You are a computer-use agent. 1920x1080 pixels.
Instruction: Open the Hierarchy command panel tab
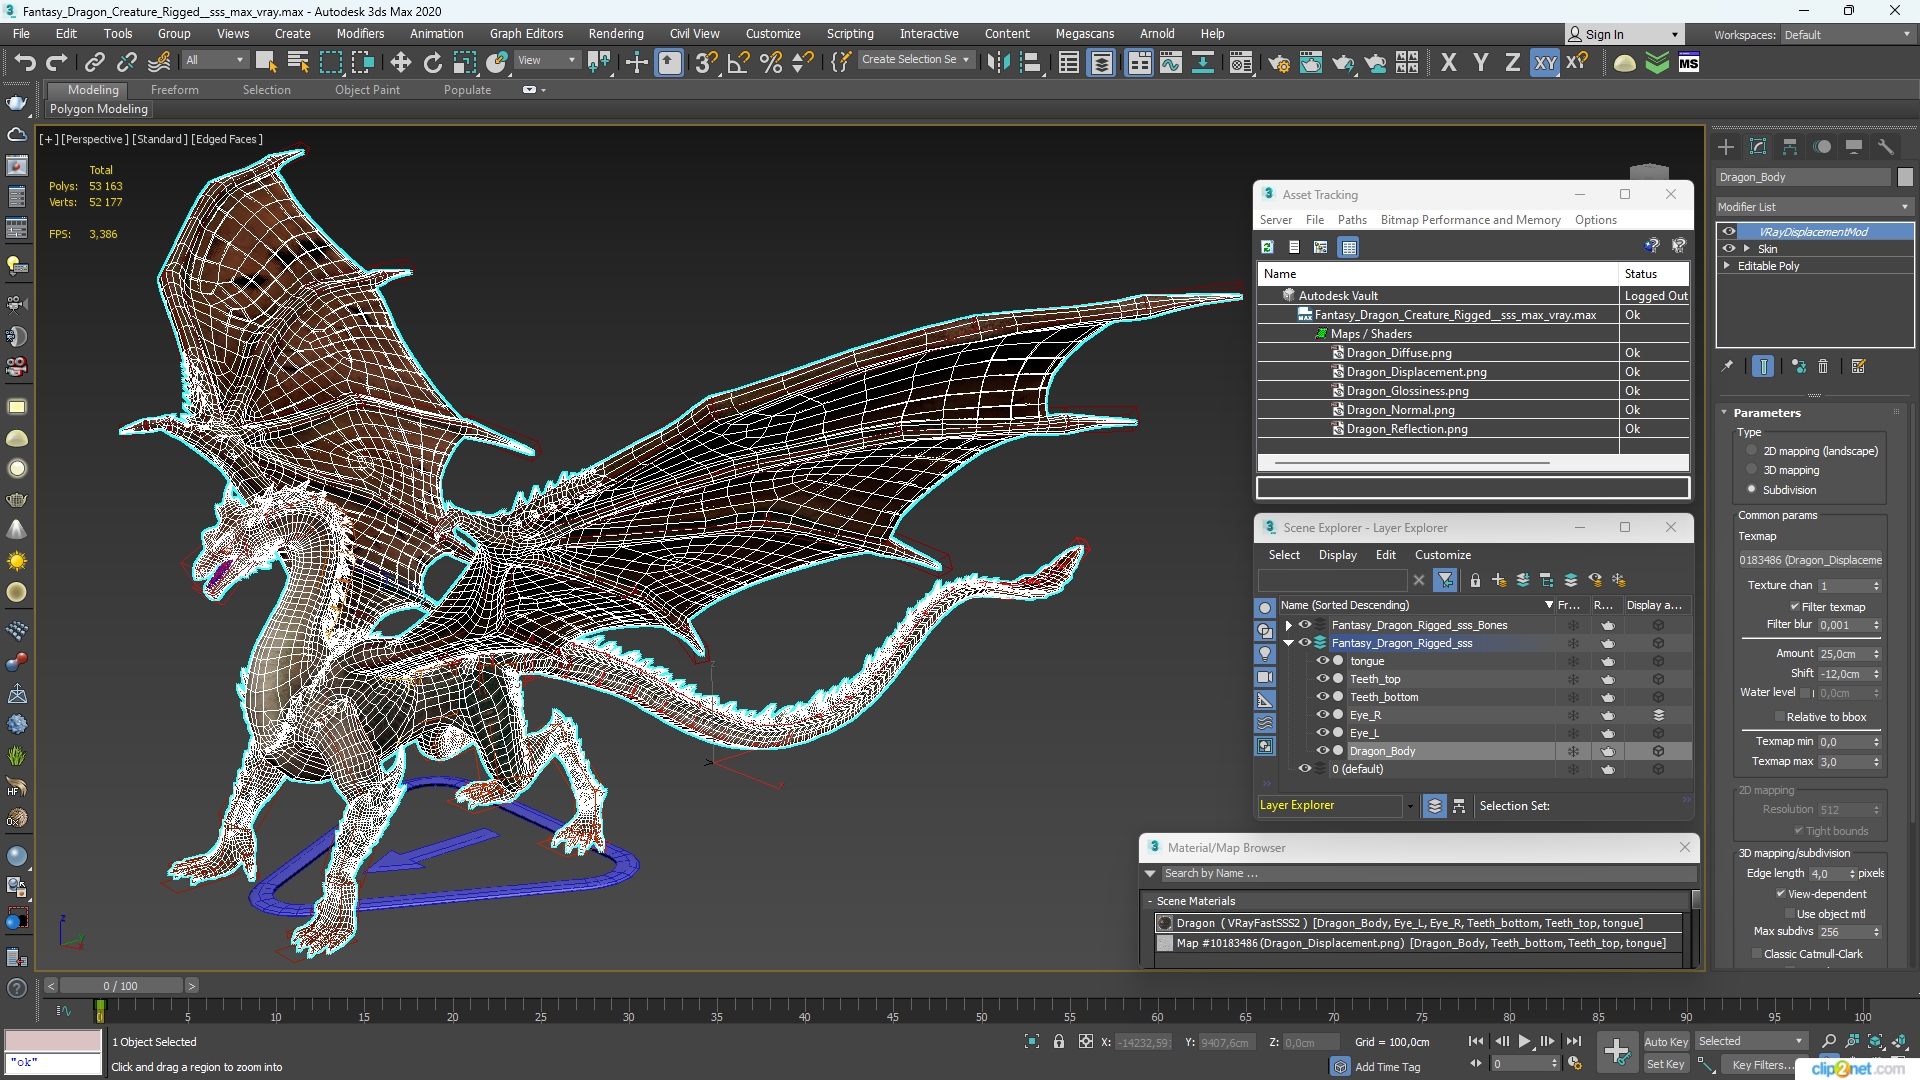coord(1790,147)
